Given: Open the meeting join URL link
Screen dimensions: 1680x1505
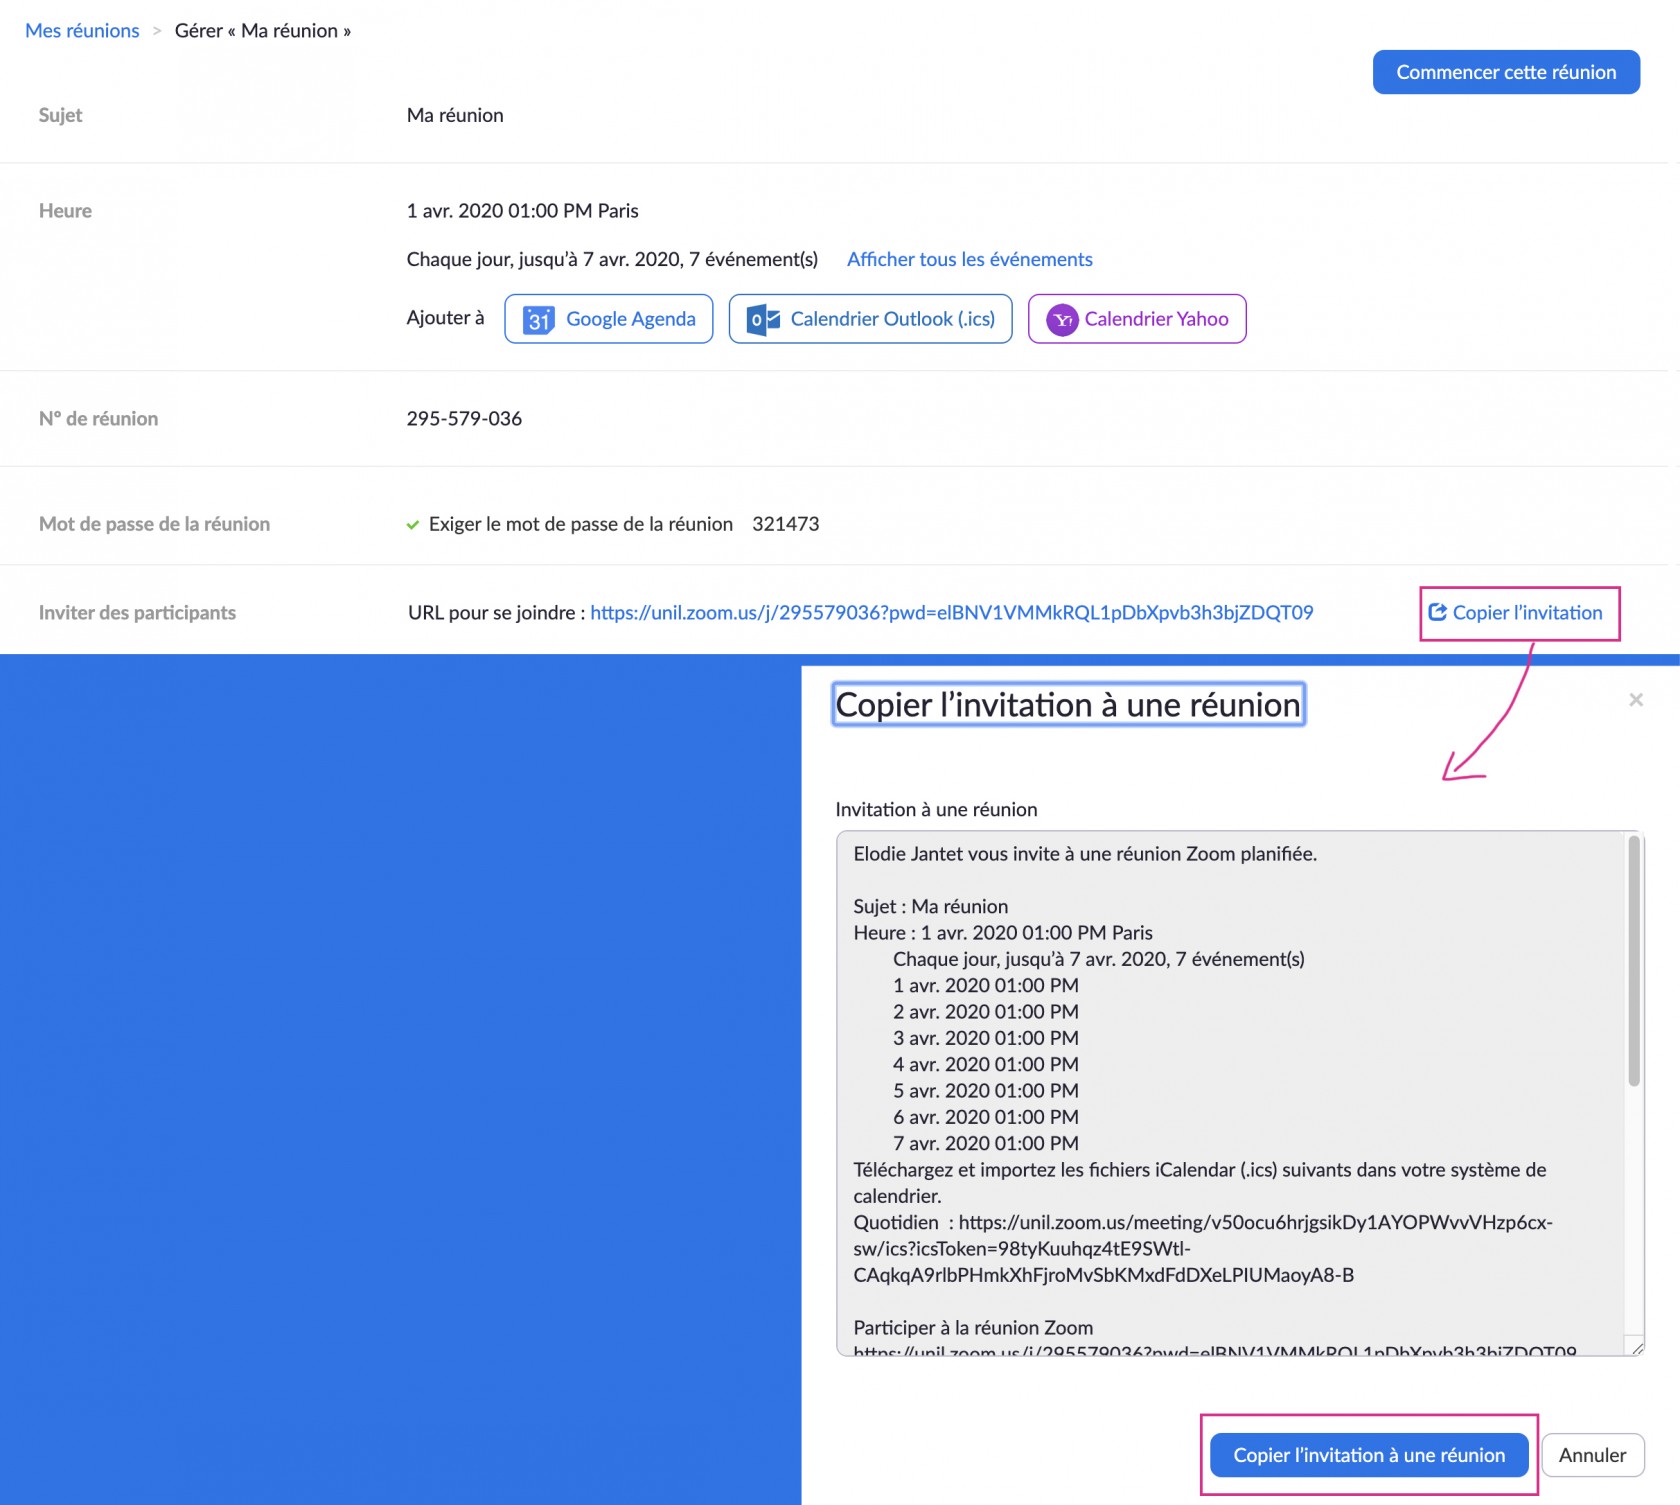Looking at the screenshot, I should [x=951, y=612].
